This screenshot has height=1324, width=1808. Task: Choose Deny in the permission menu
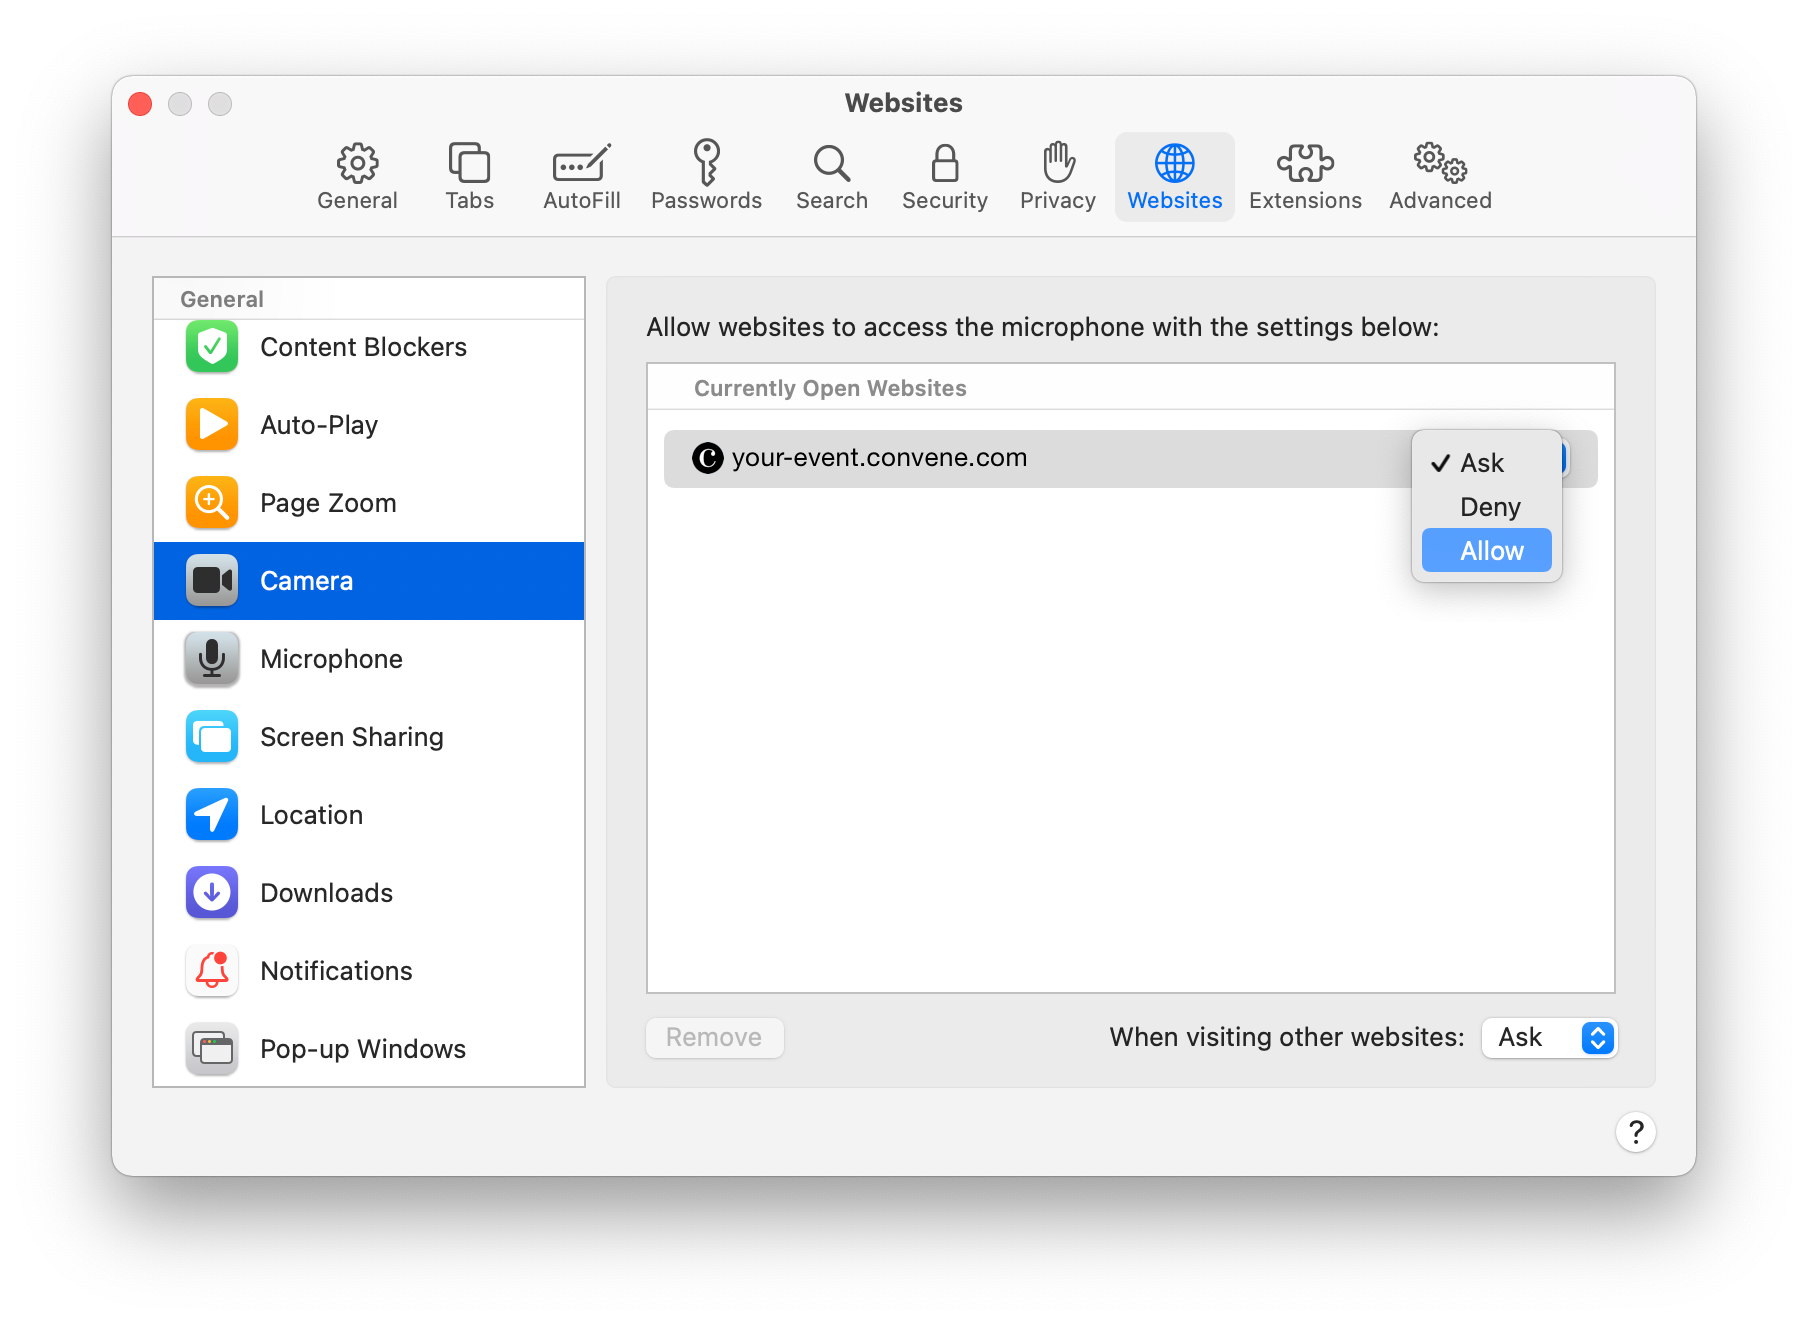point(1490,506)
